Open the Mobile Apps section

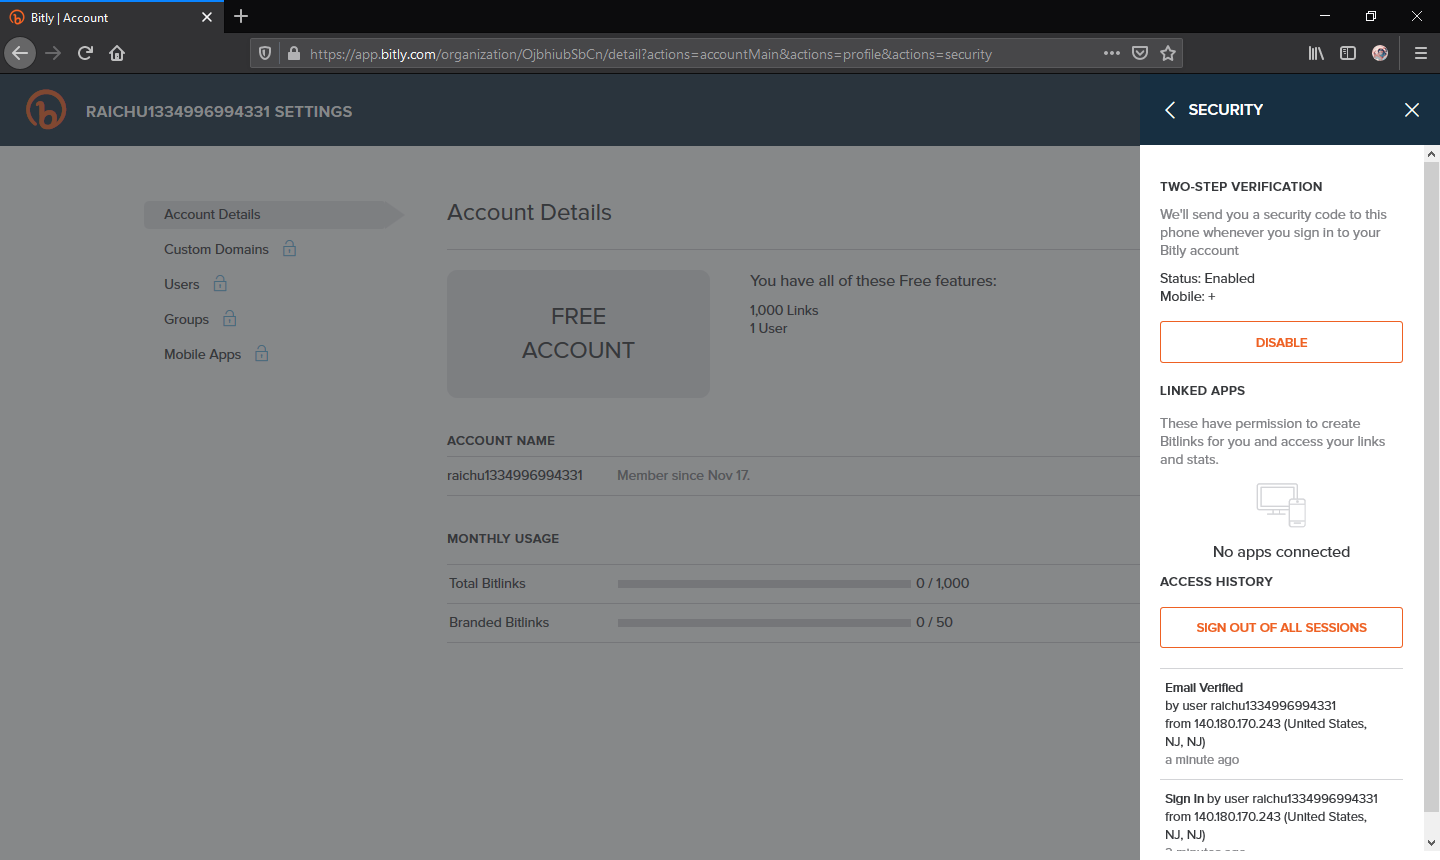pyautogui.click(x=202, y=354)
